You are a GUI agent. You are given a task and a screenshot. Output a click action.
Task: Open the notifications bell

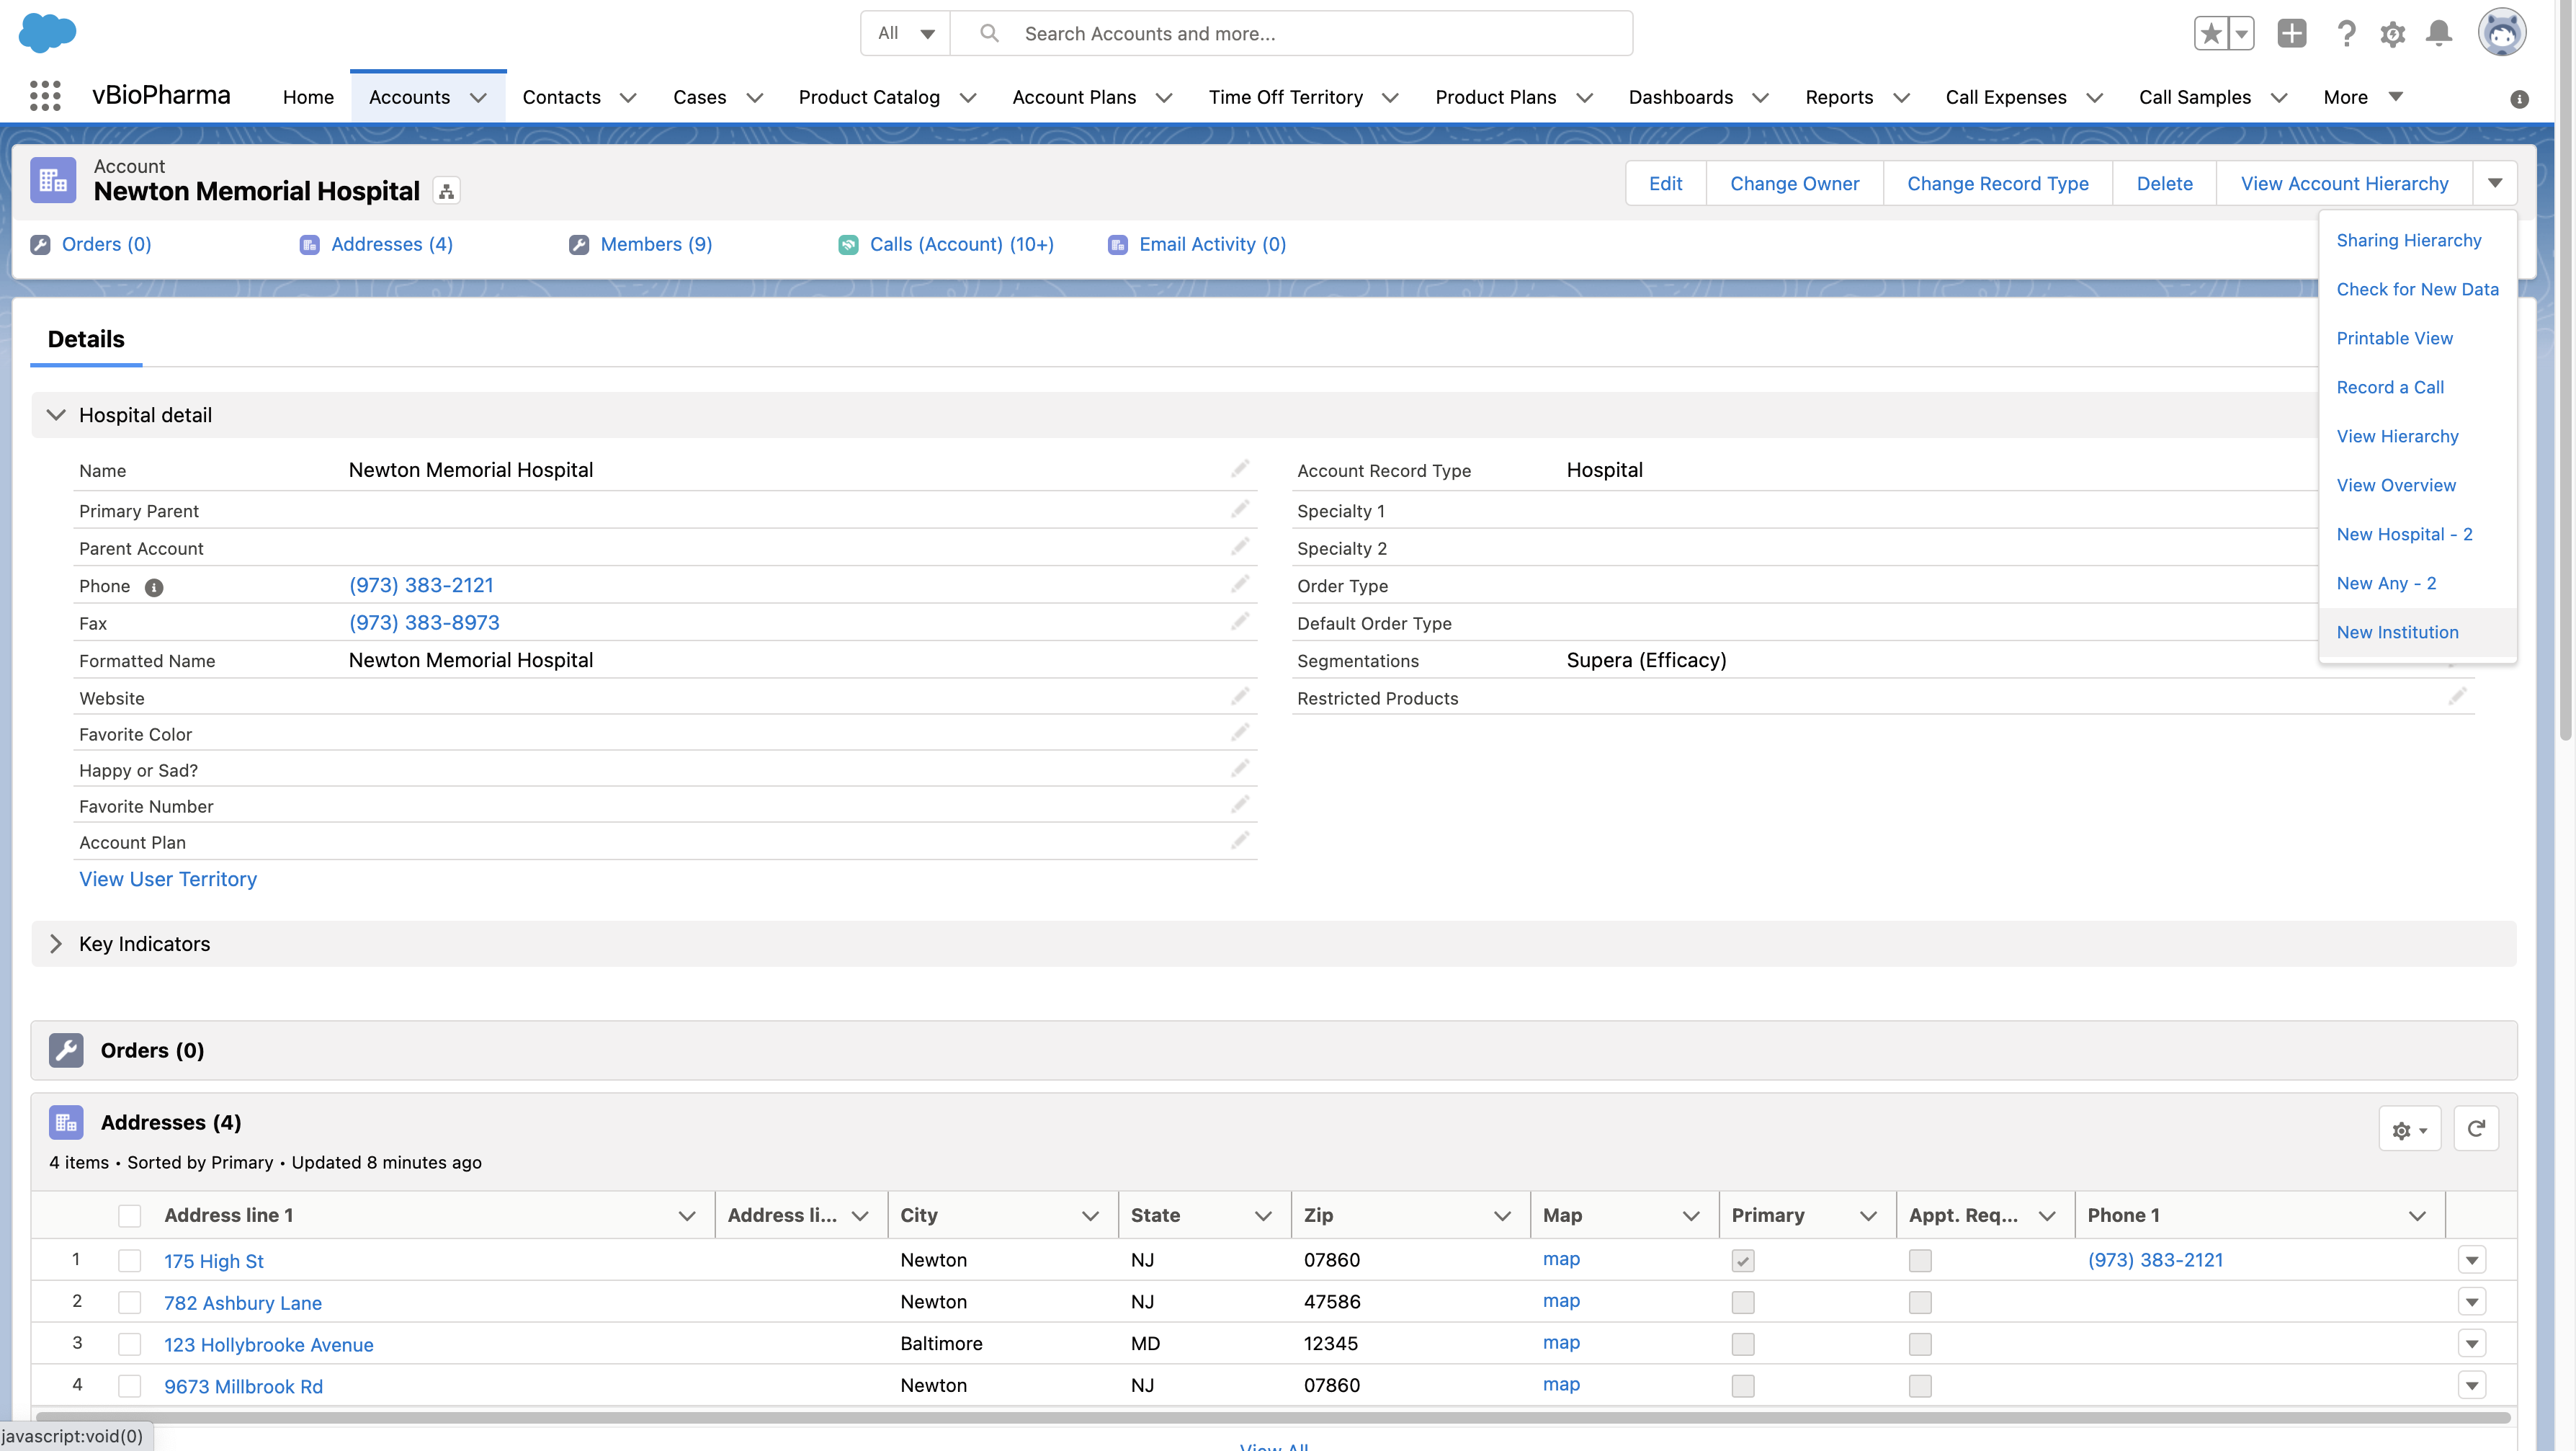tap(2439, 33)
